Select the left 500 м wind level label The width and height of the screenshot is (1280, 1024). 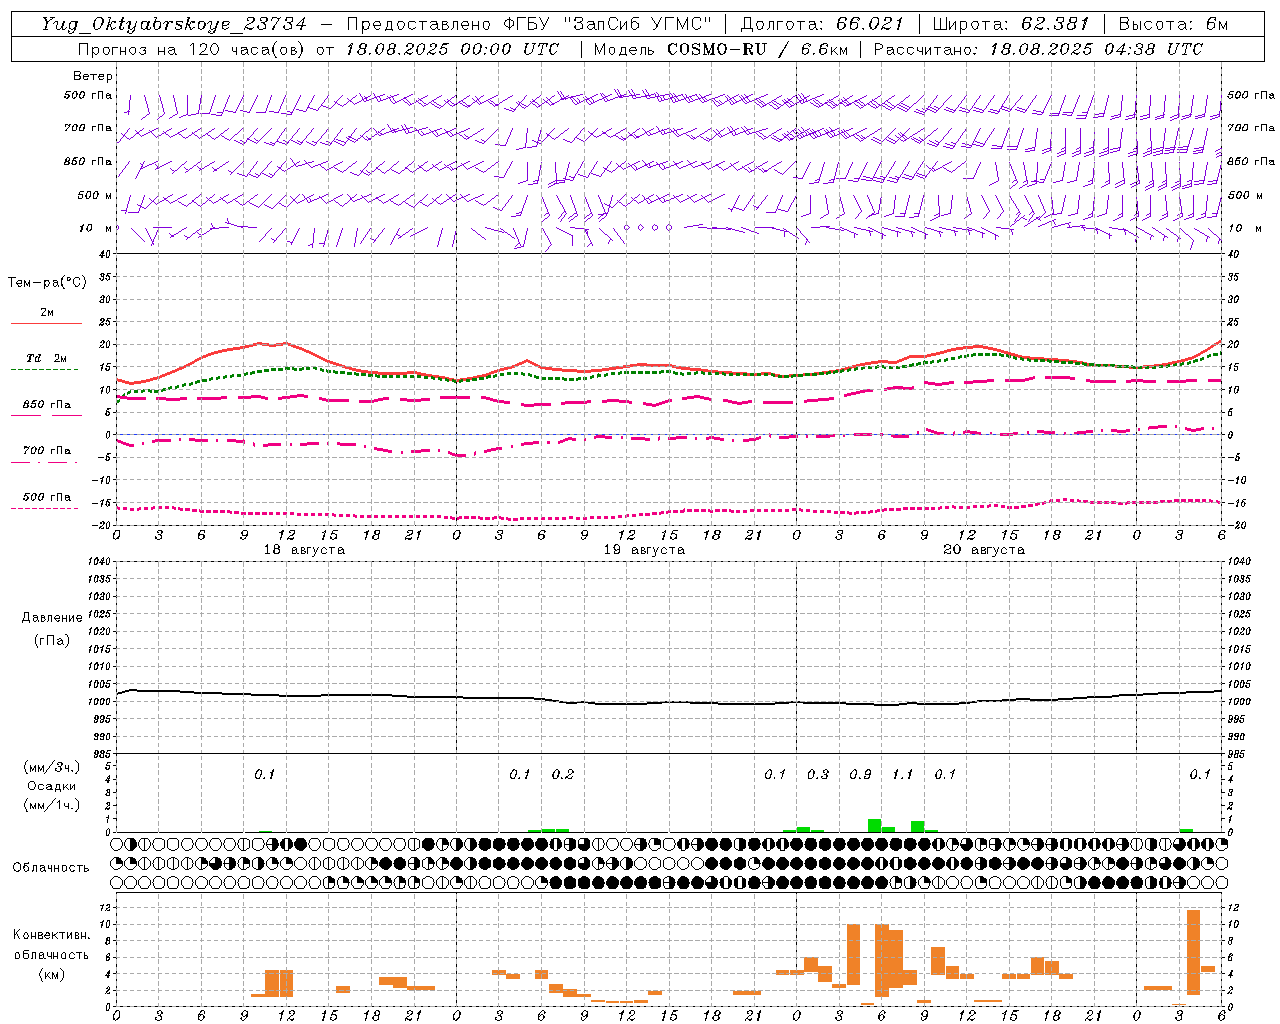95,195
